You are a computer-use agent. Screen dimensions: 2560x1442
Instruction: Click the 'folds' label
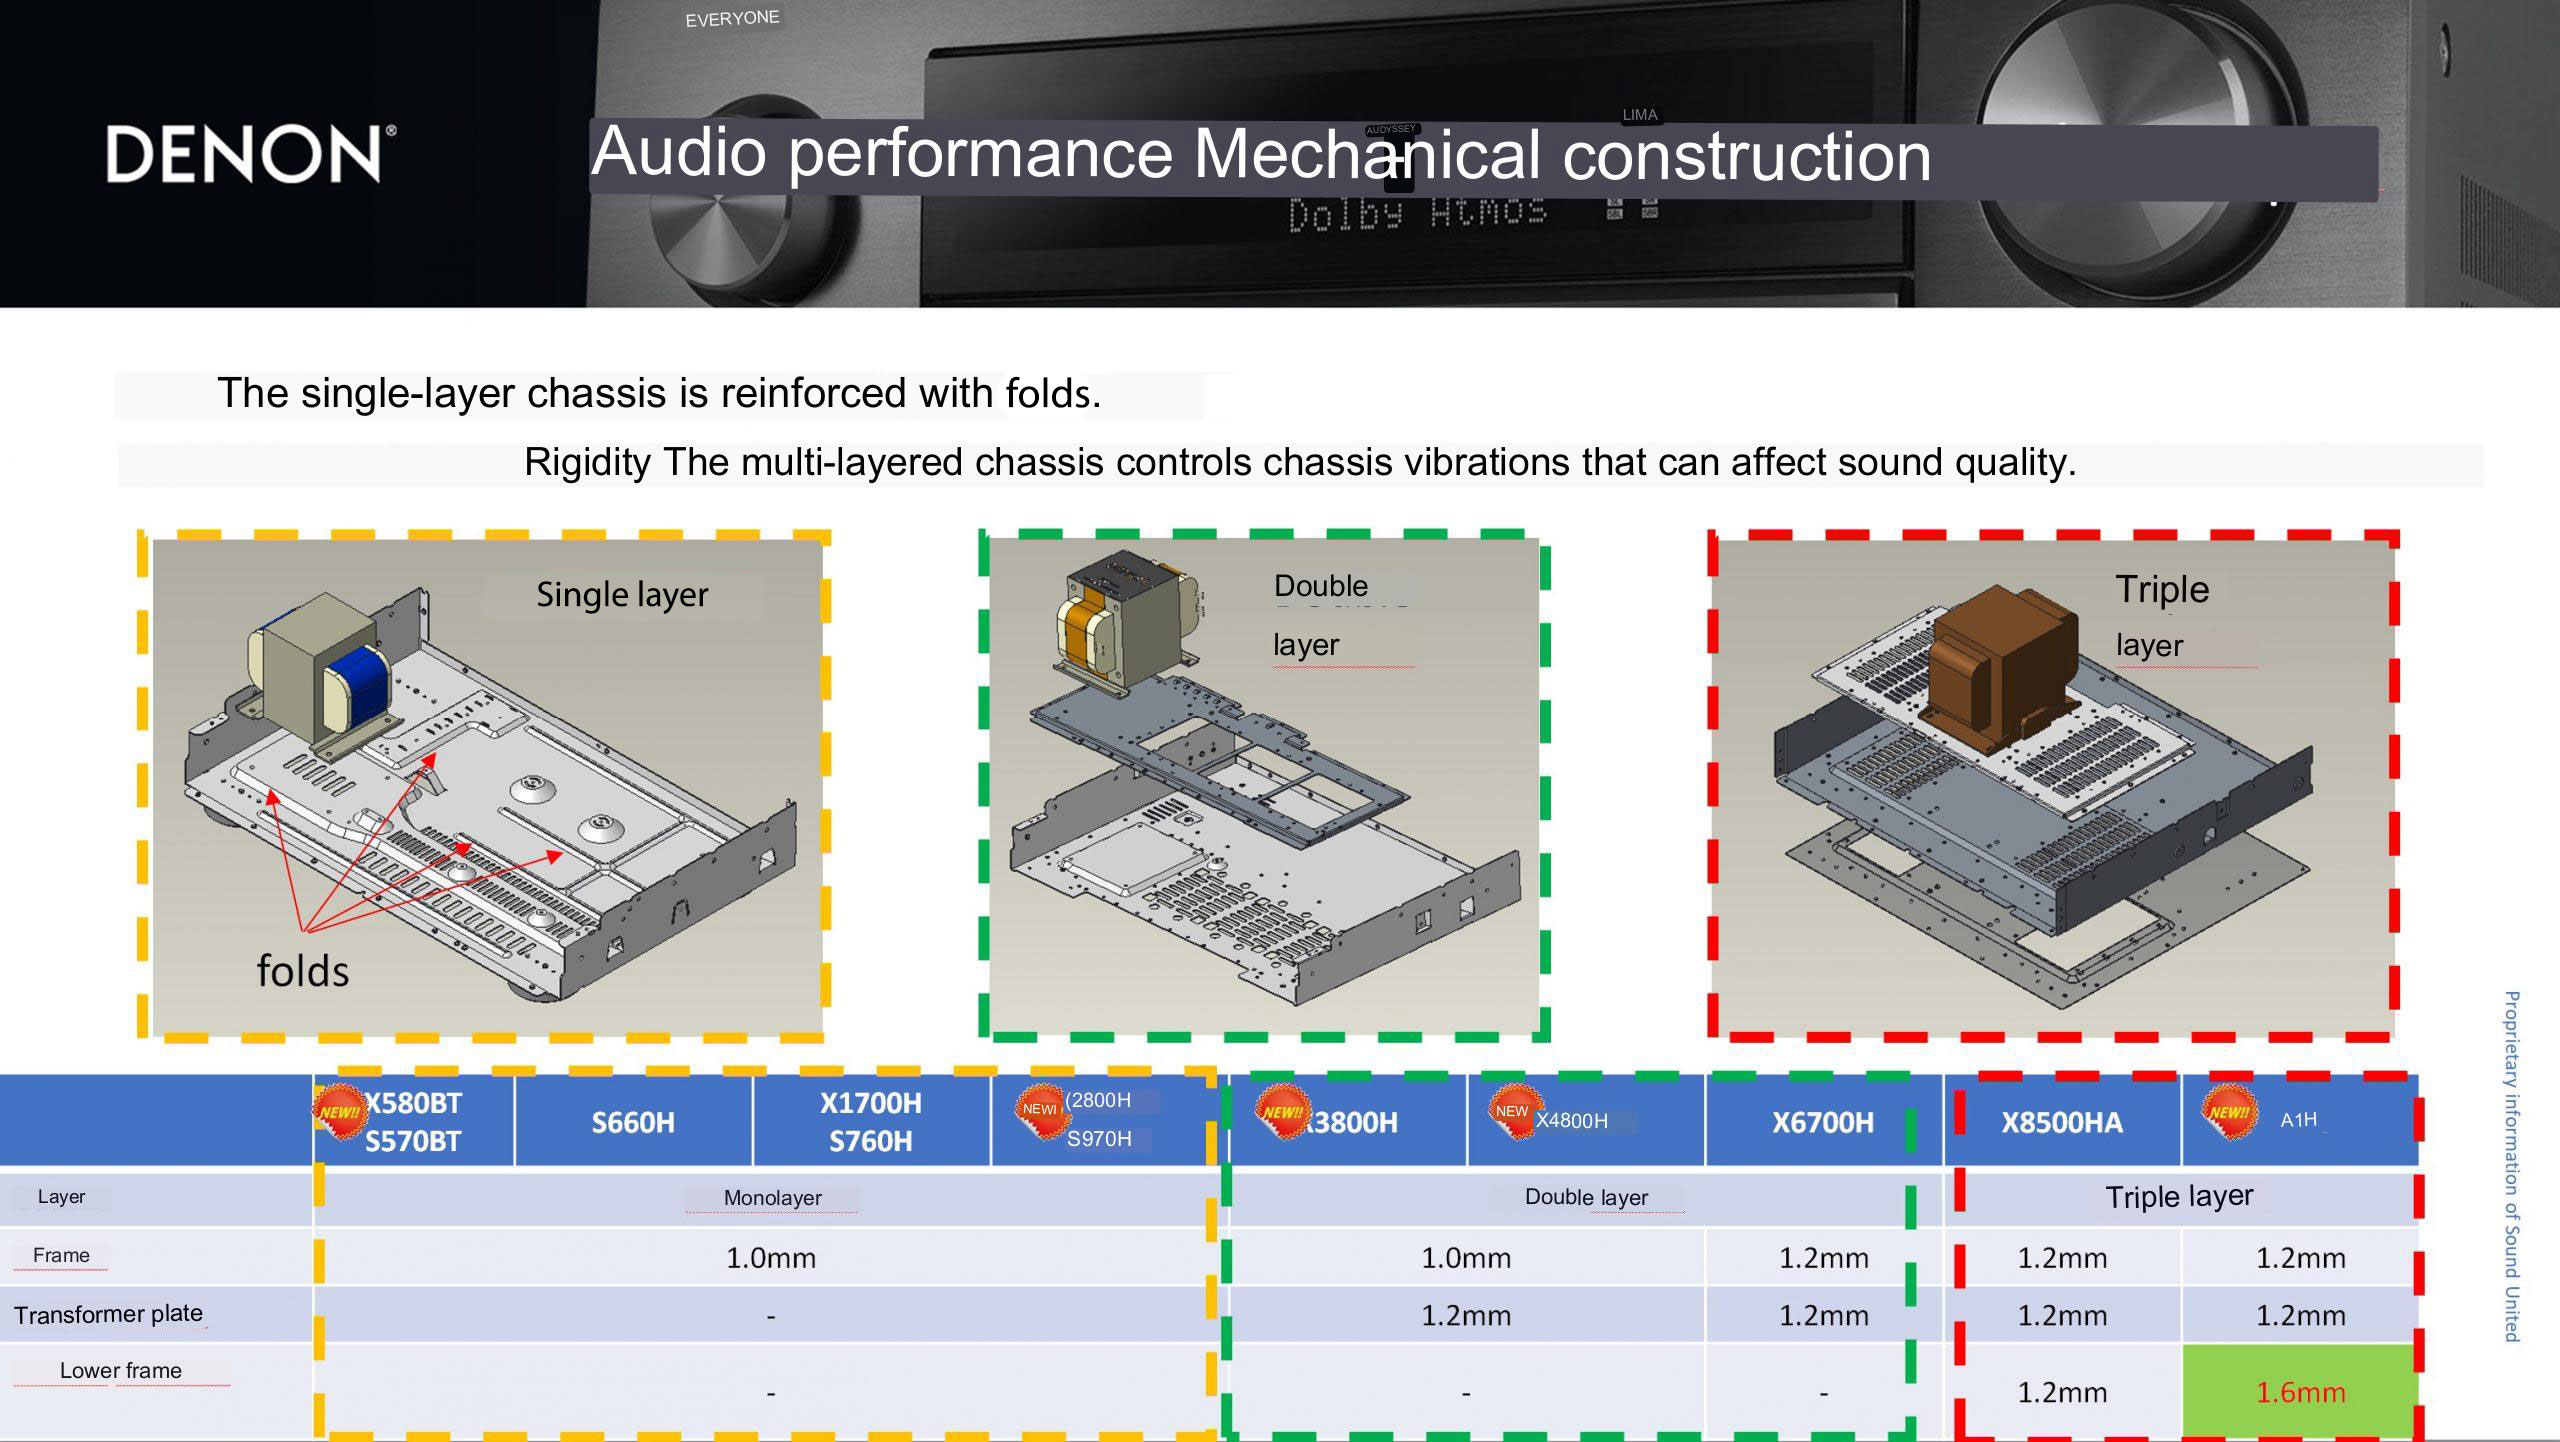(x=303, y=971)
